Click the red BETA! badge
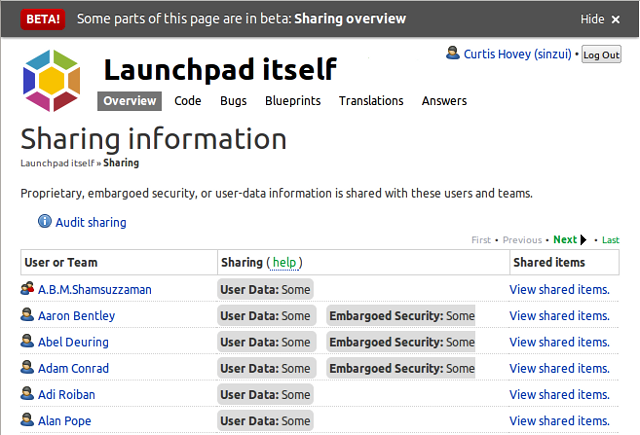The height and width of the screenshot is (435, 640). point(43,19)
